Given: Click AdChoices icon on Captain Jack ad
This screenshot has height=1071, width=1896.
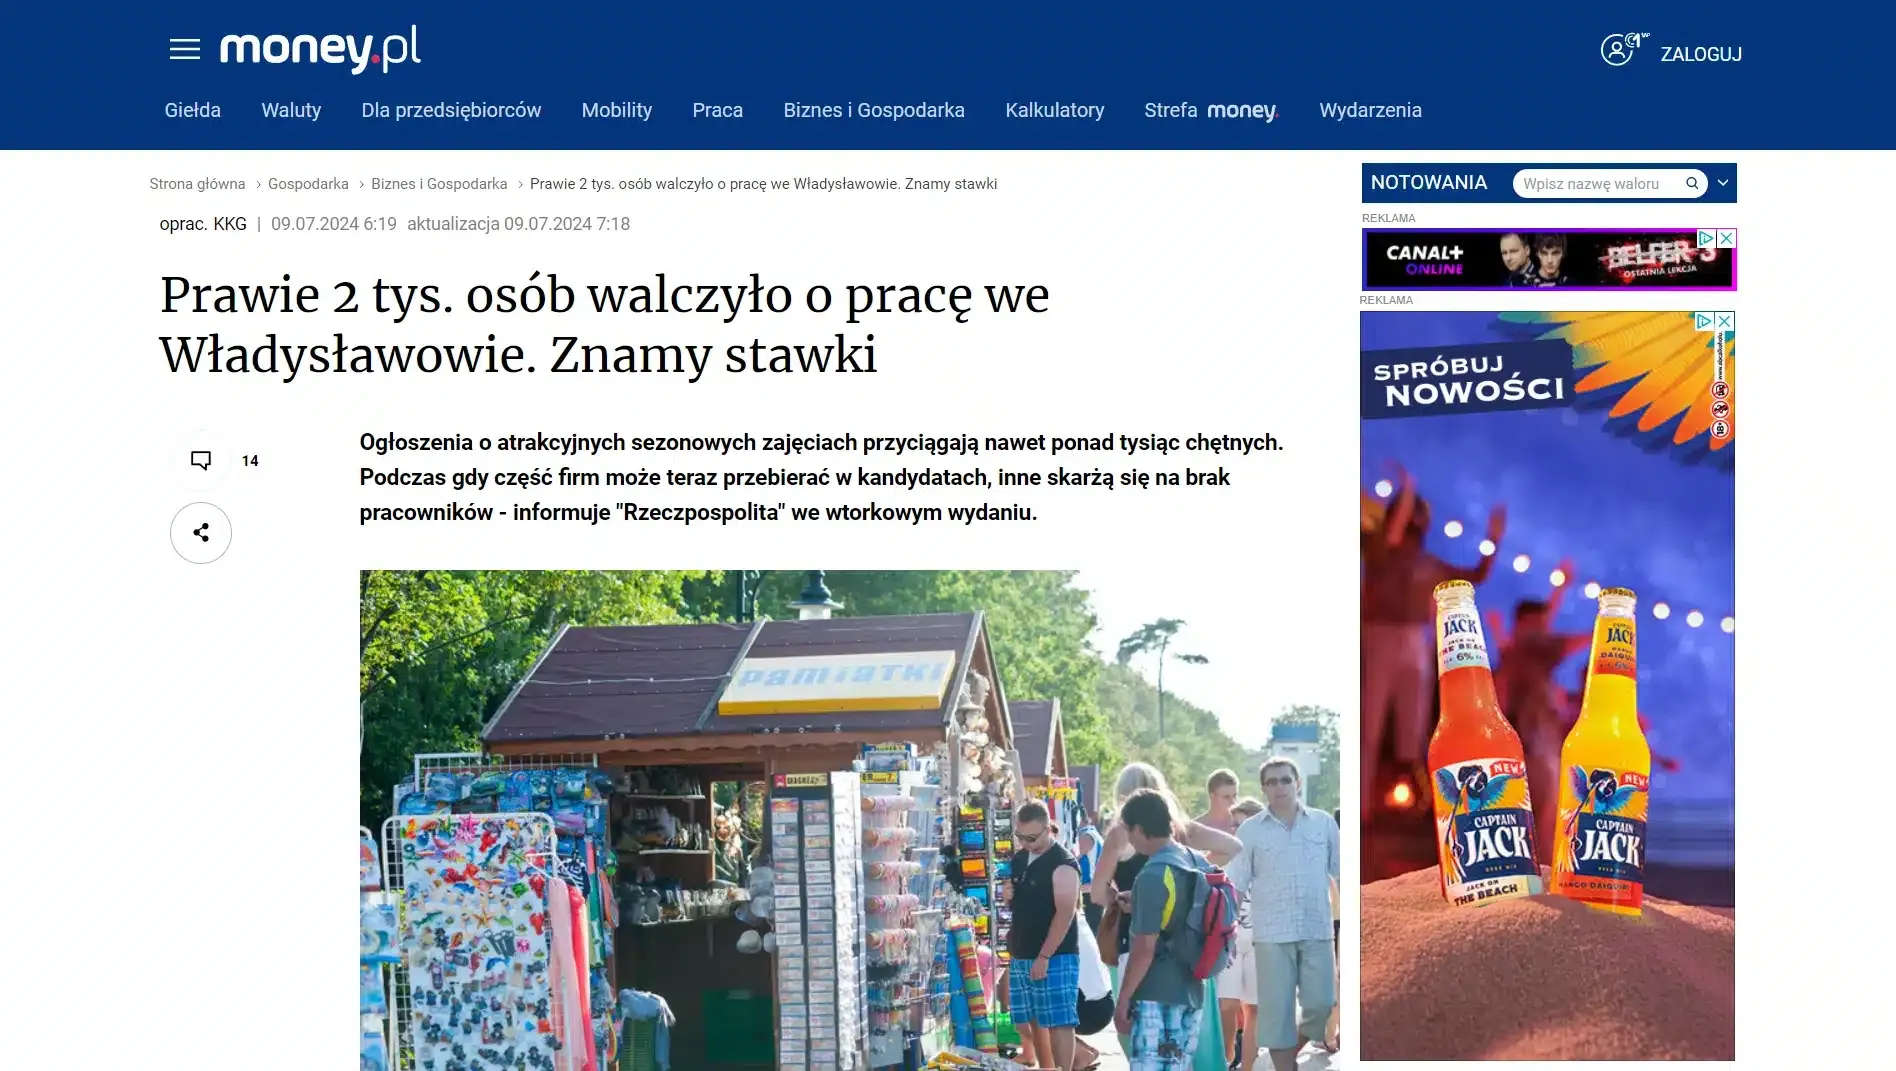Looking at the screenshot, I should (1705, 321).
